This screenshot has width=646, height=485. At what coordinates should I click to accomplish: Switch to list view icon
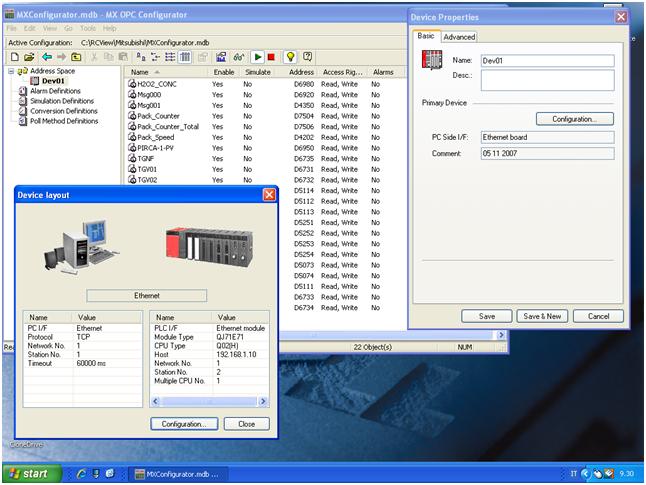(x=170, y=57)
